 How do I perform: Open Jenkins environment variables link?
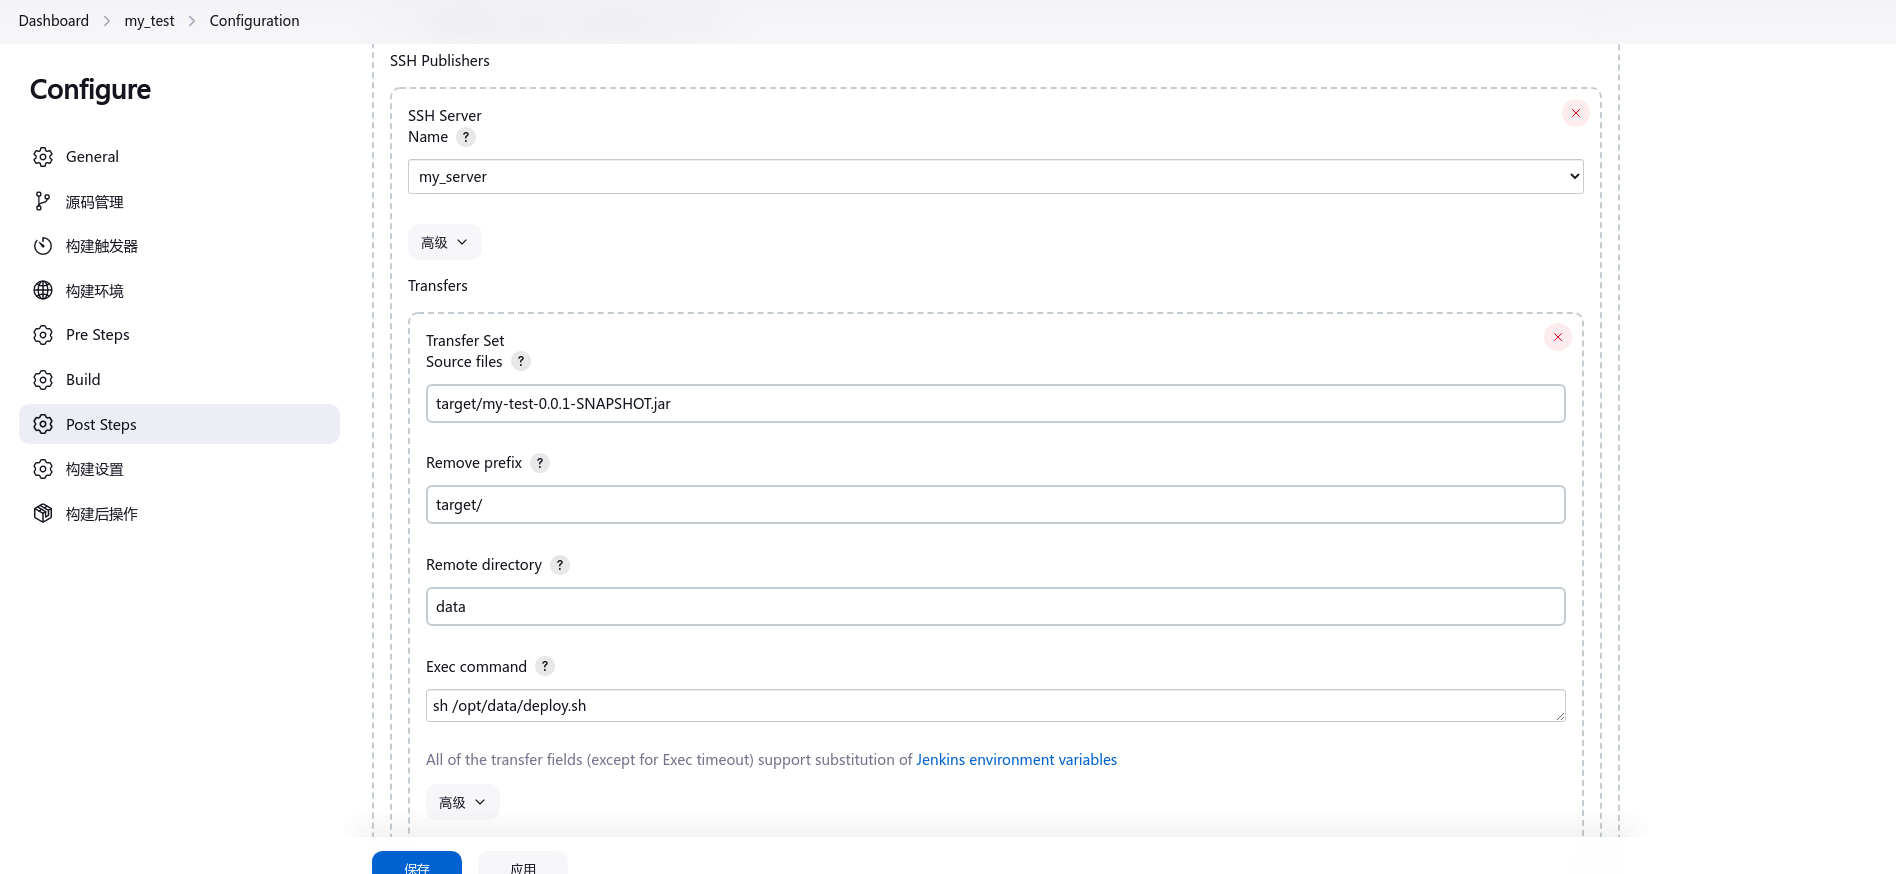click(1016, 760)
